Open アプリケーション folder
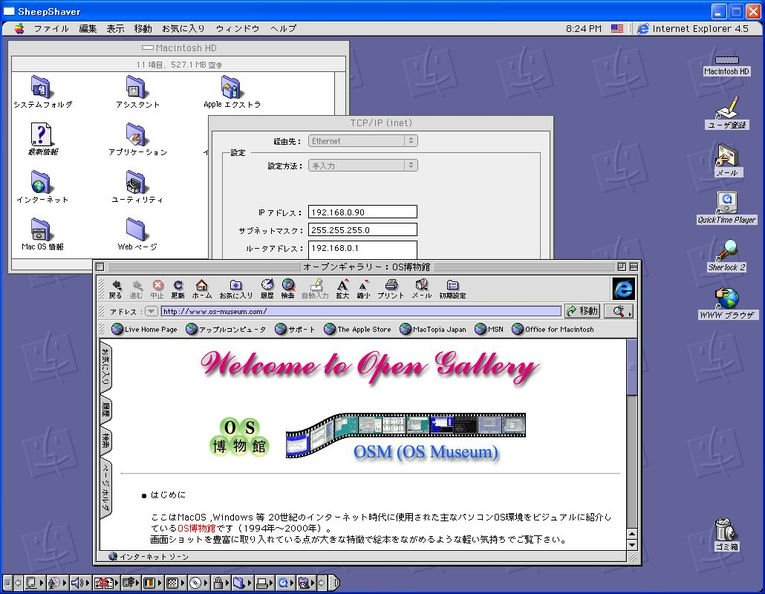 click(137, 139)
